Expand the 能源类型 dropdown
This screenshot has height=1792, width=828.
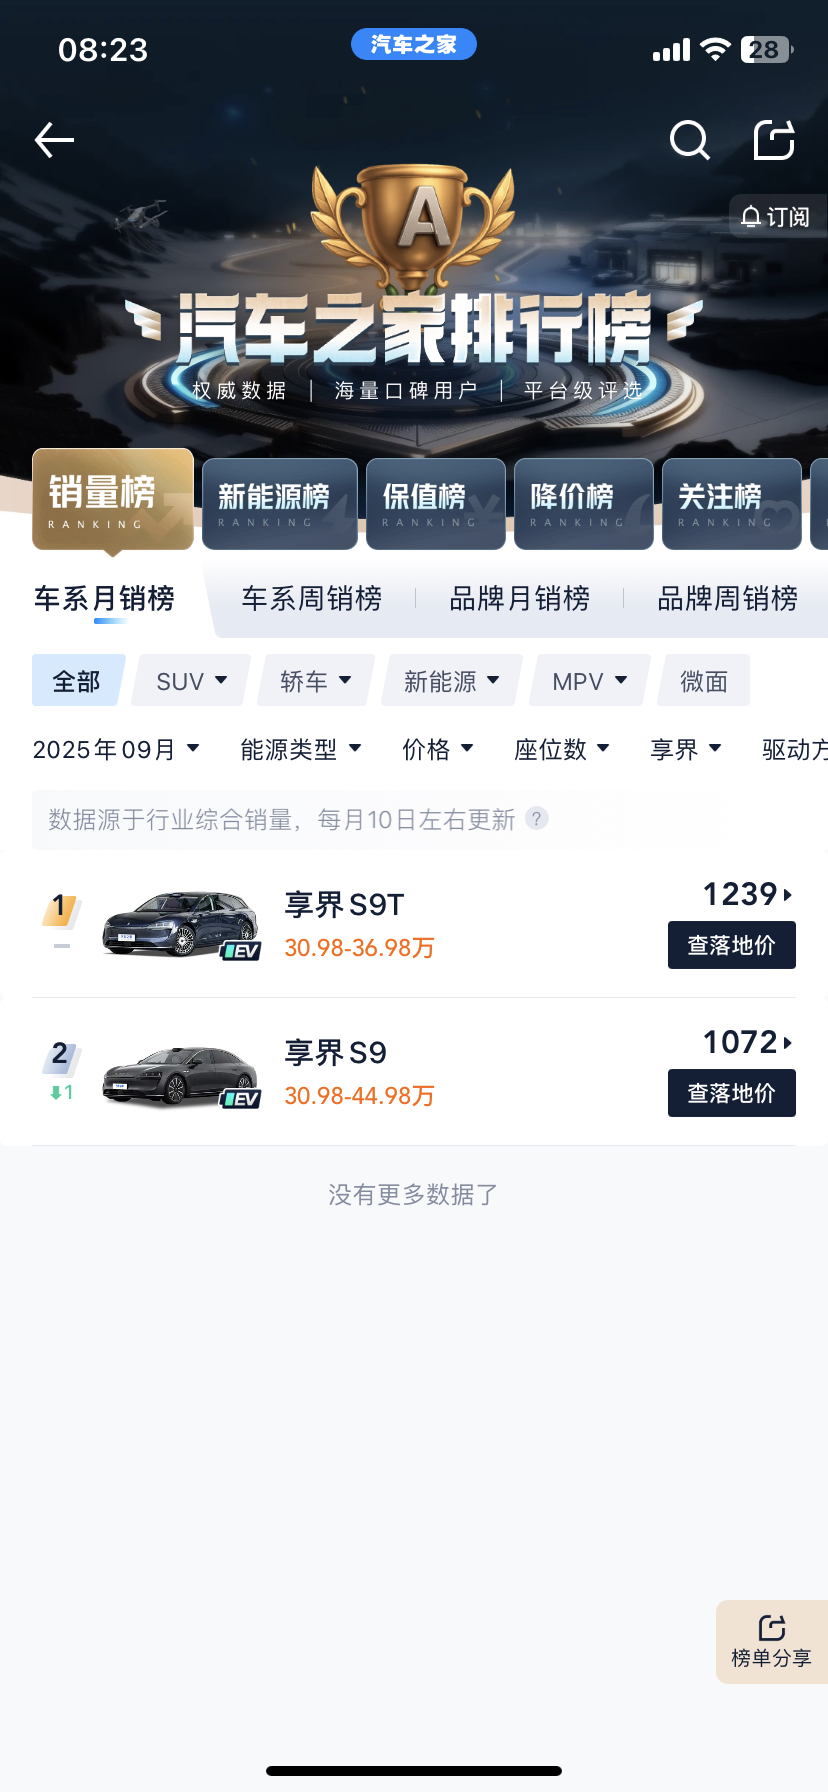pos(300,749)
